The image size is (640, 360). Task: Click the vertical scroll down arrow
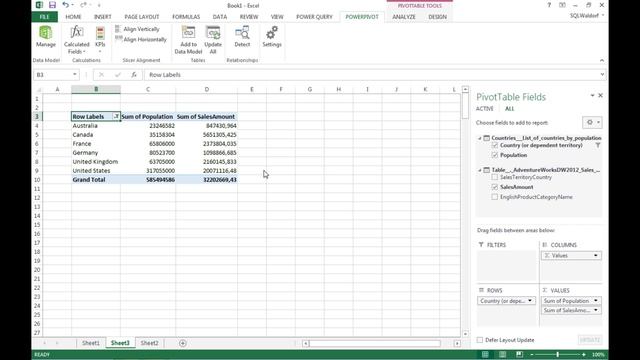(465, 334)
